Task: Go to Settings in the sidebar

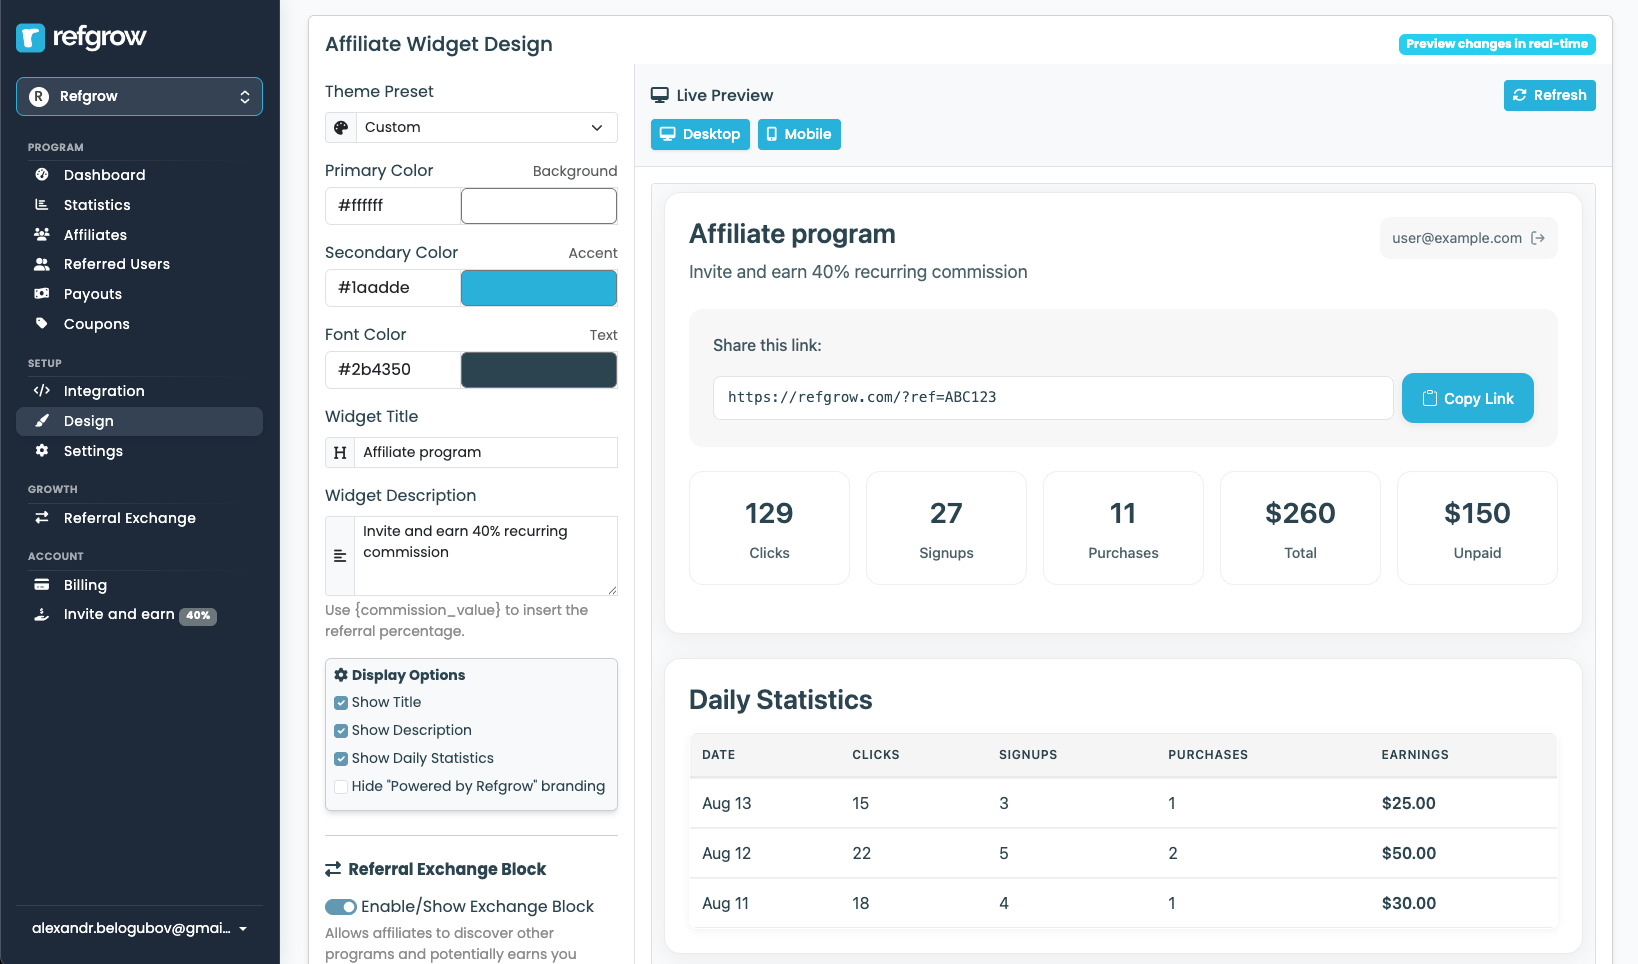Action: (x=93, y=451)
